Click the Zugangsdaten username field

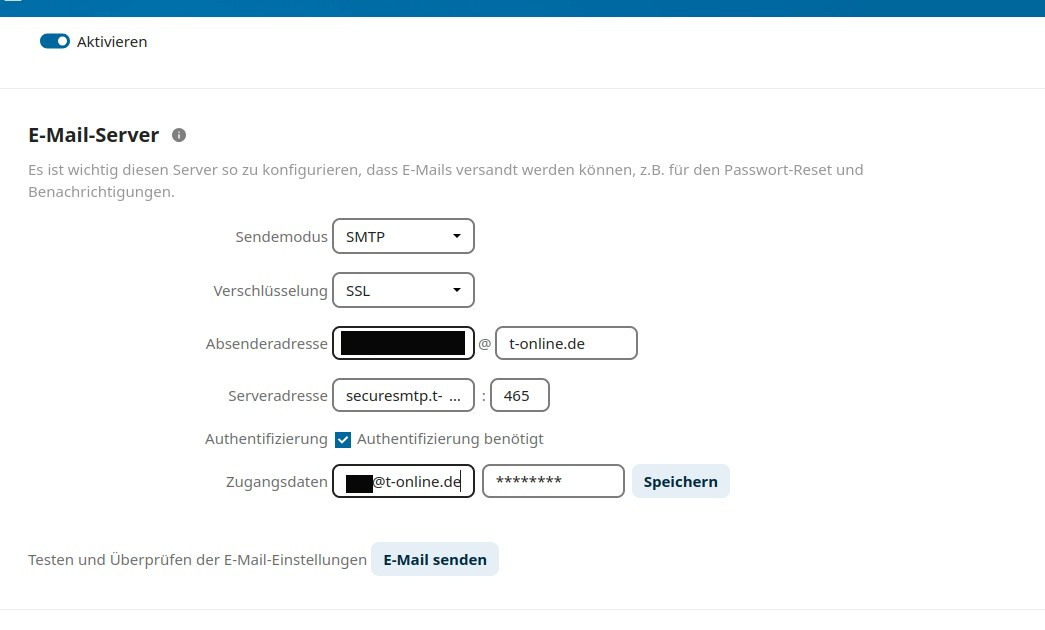point(403,482)
